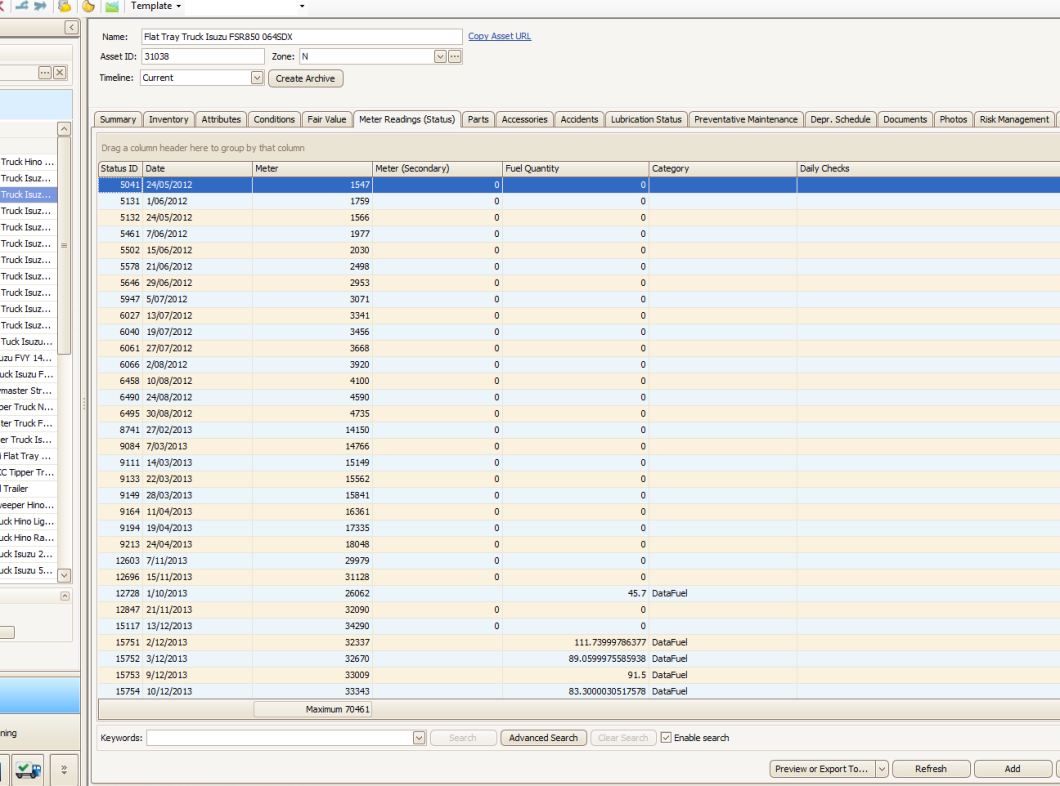Click the yellow pie chart toolbar icon
Viewport: 1060px width, 786px height.
point(88,6)
